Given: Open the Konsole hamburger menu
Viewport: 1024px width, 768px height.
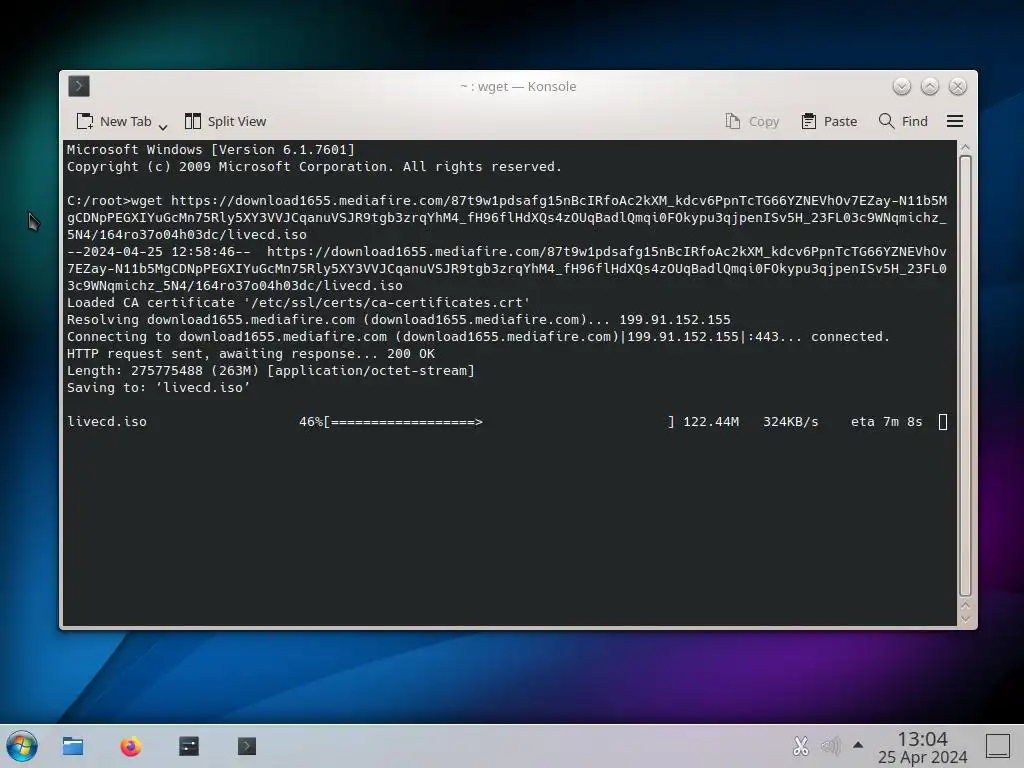Looking at the screenshot, I should [x=955, y=121].
